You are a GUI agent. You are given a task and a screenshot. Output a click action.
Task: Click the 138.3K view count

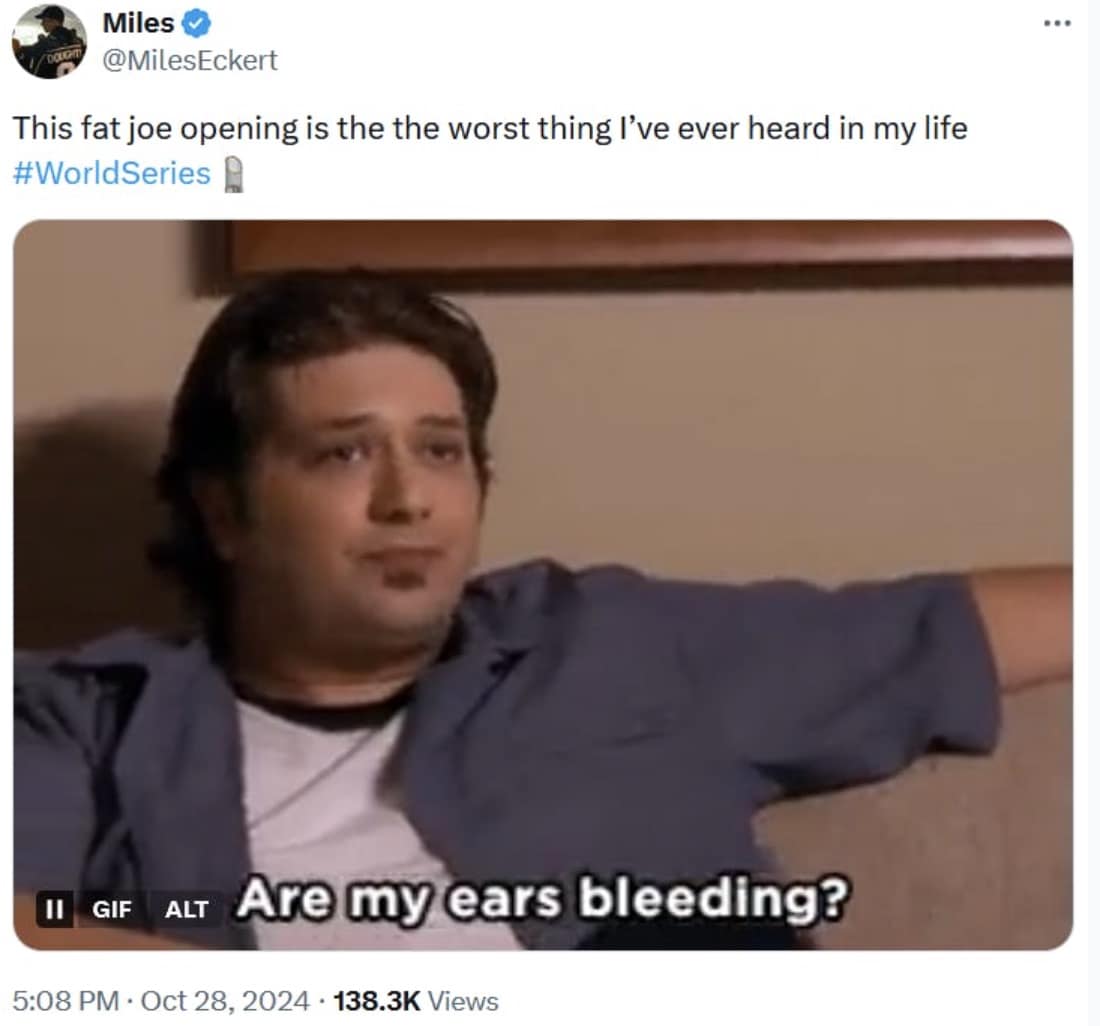[377, 1001]
